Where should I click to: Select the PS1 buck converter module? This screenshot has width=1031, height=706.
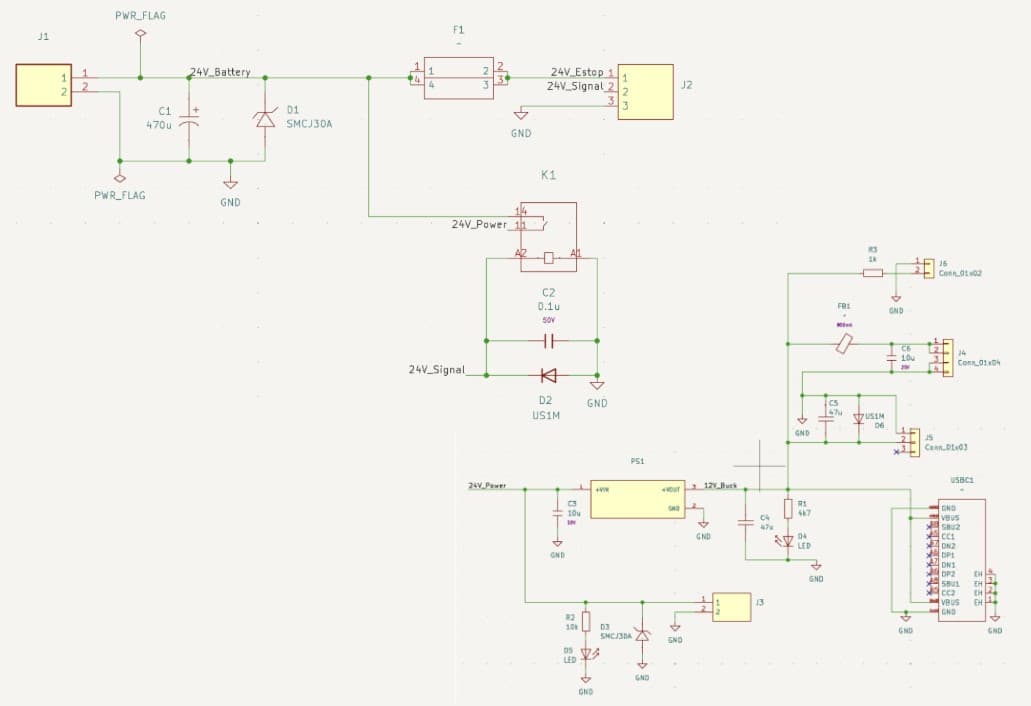tap(638, 499)
